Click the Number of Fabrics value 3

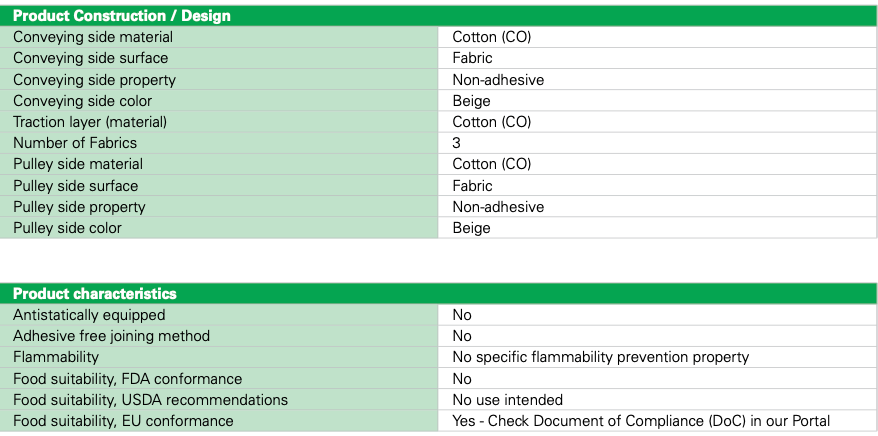tap(457, 143)
